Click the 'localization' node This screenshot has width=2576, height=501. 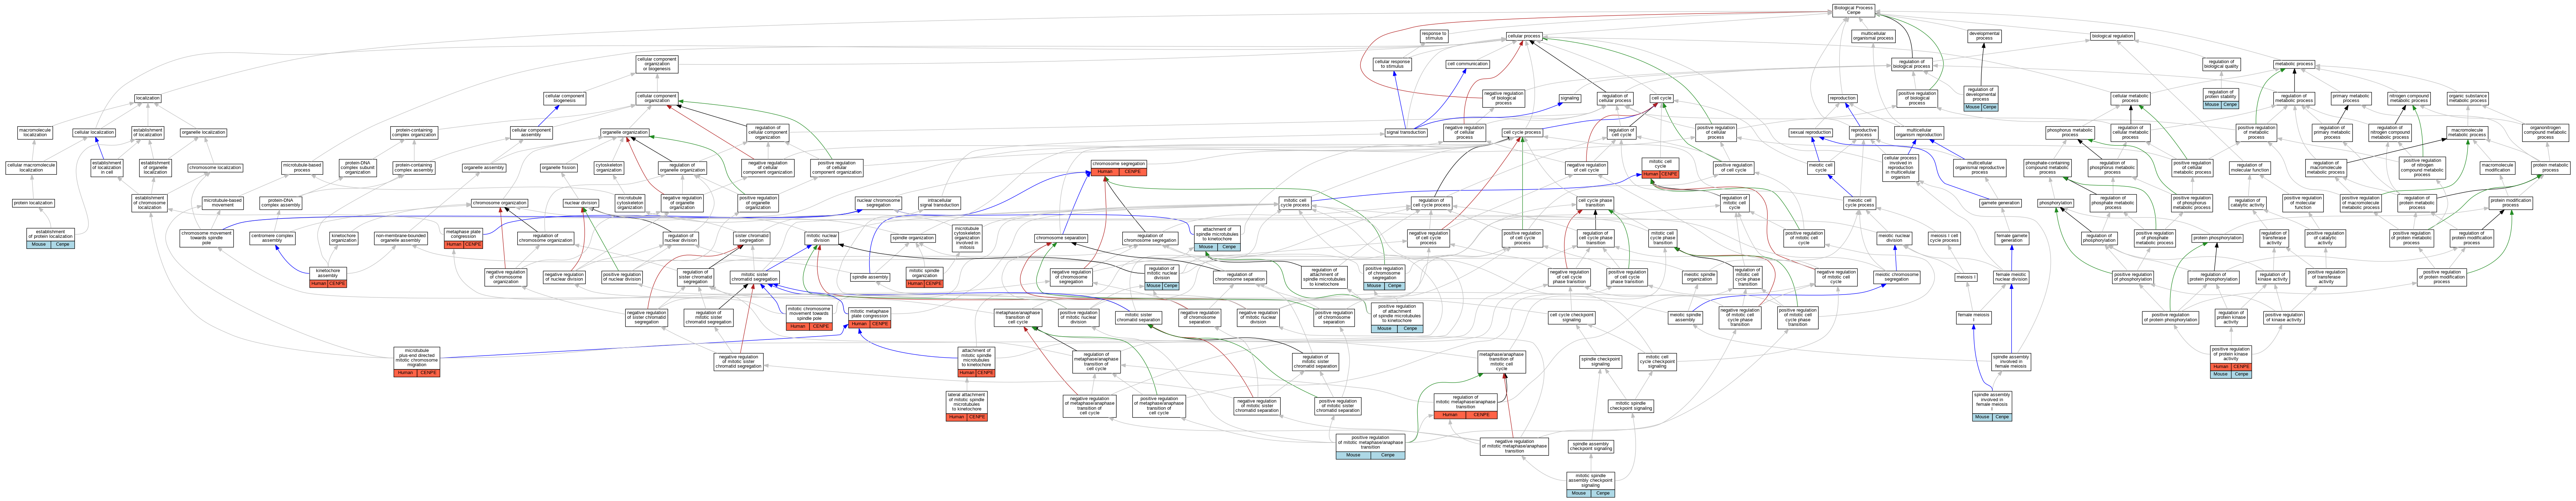tap(148, 98)
